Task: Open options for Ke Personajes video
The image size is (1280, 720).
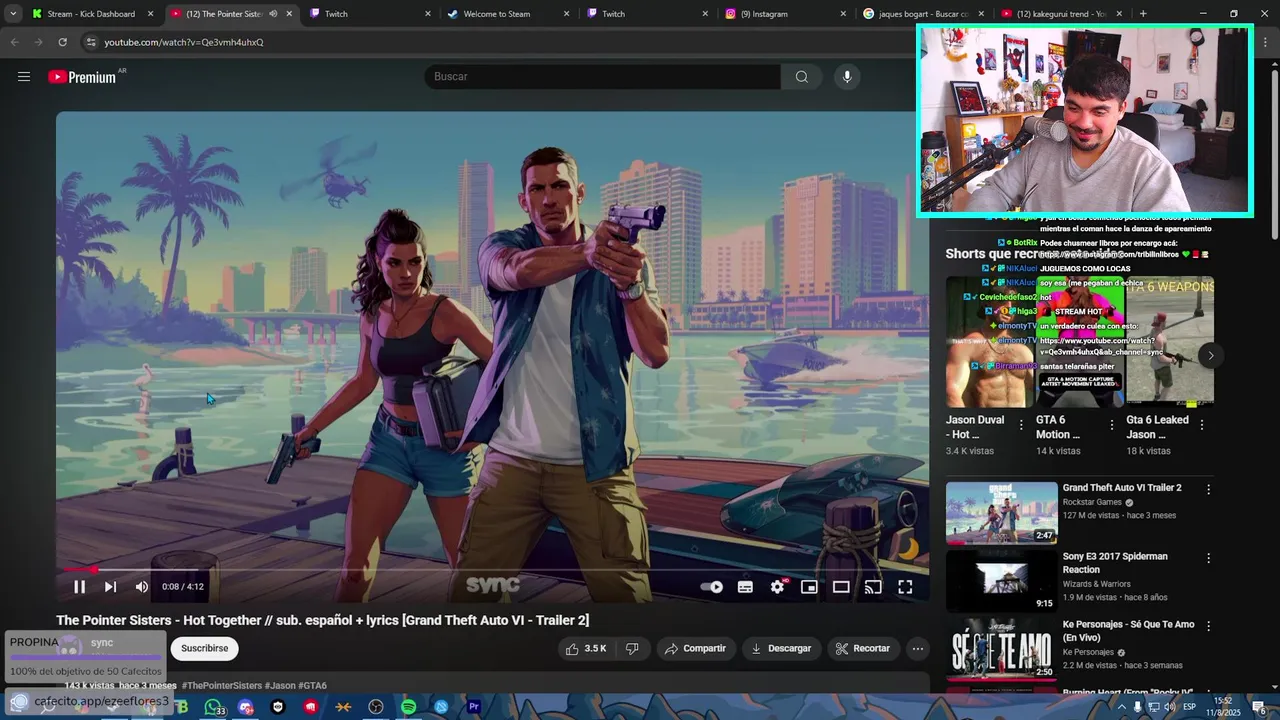Action: tap(1208, 626)
